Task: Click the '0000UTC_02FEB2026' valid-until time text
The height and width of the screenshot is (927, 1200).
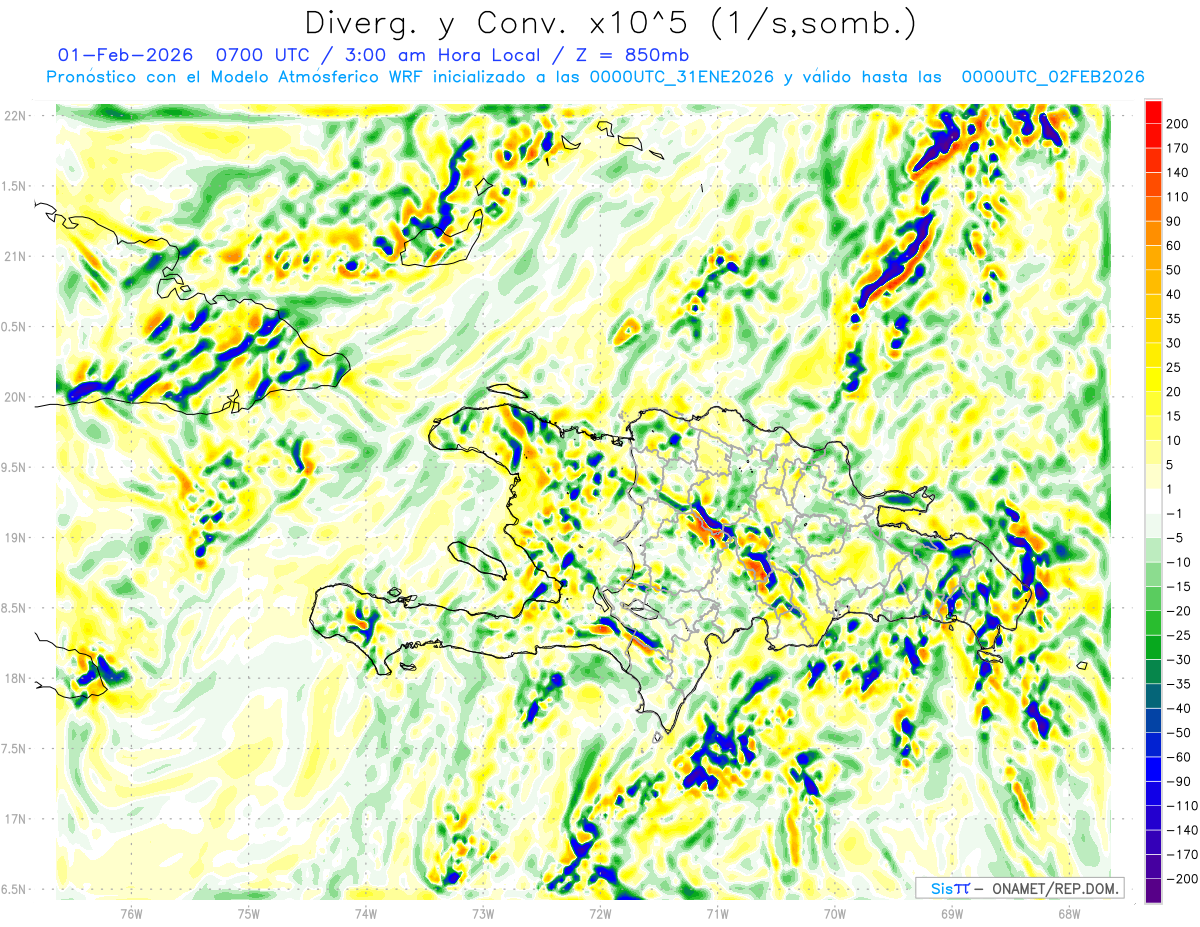Action: (1053, 77)
